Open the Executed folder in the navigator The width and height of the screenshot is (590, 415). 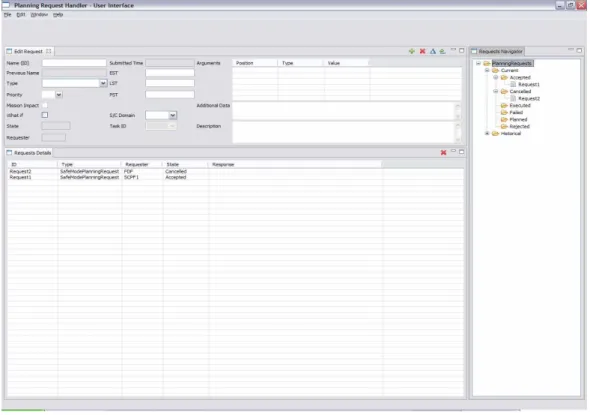click(515, 105)
